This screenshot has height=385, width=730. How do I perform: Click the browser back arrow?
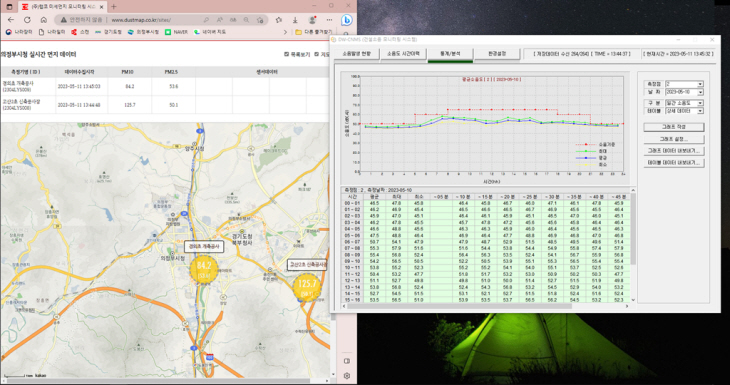(11, 20)
